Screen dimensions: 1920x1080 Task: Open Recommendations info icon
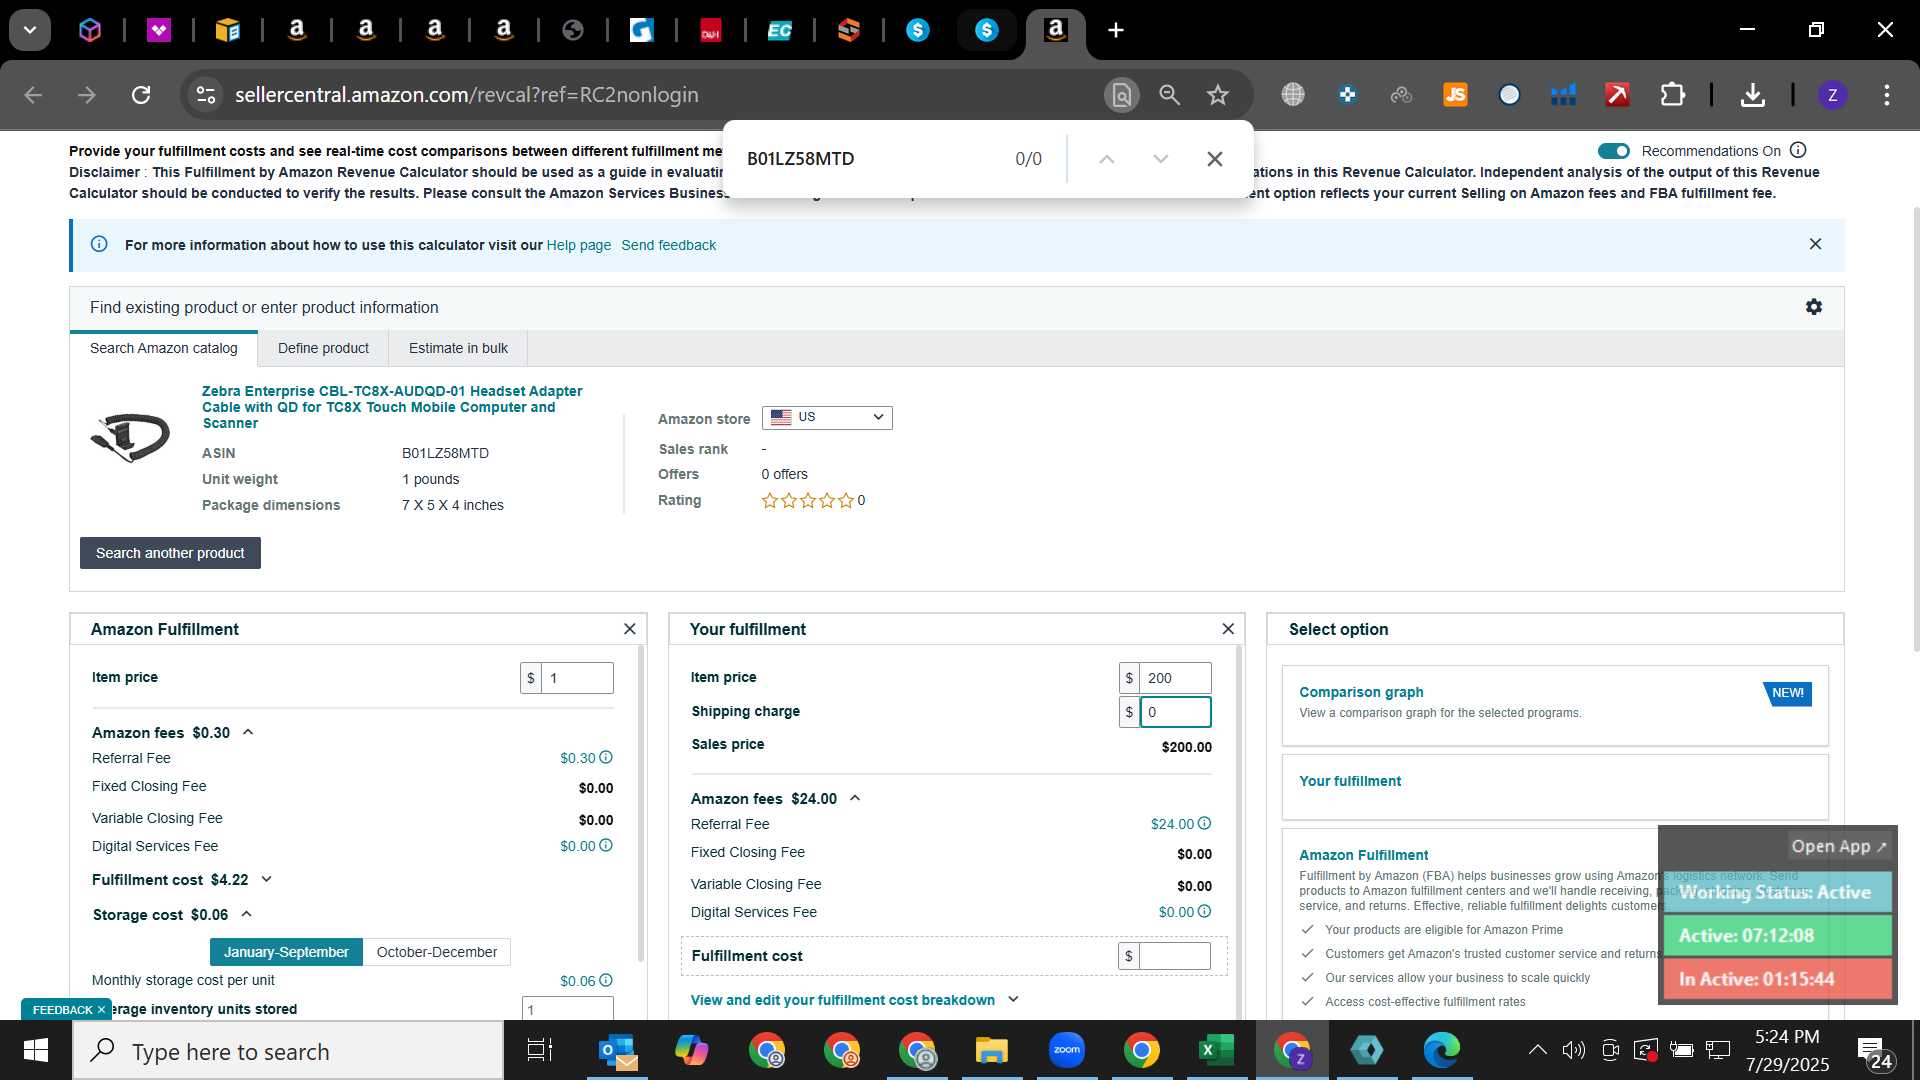[1798, 150]
